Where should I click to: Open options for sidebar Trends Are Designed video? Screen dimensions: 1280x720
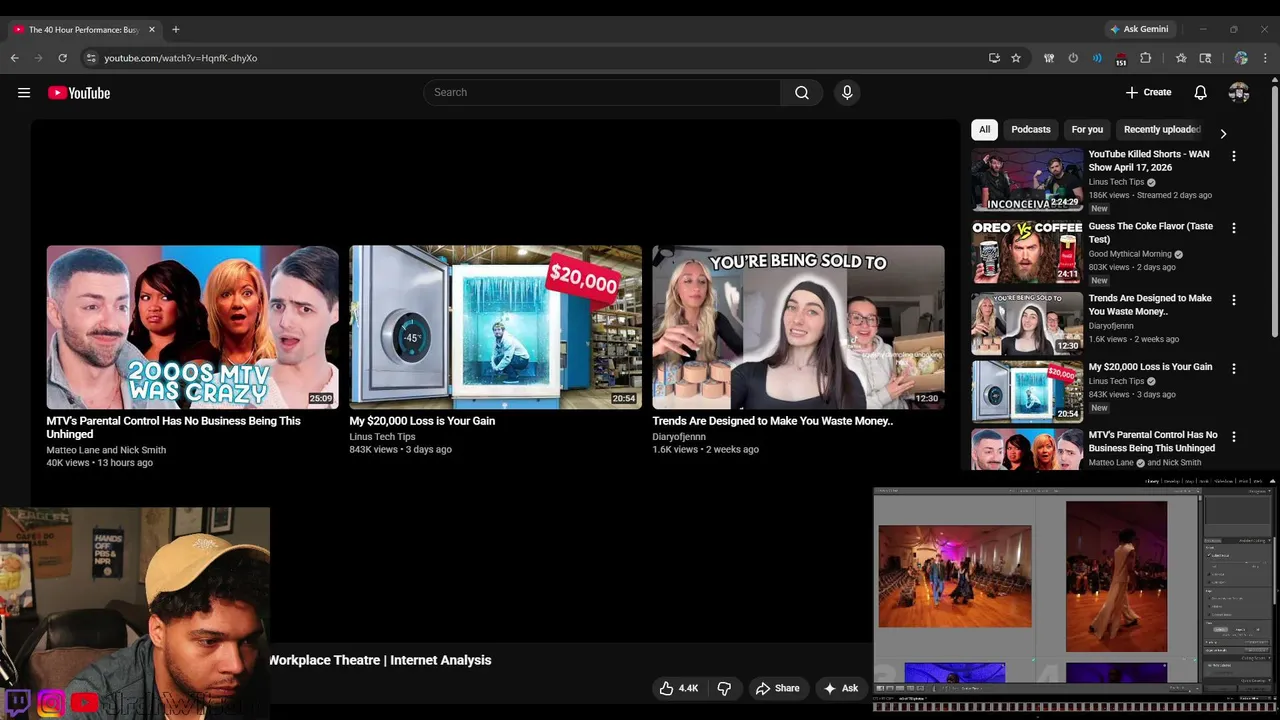coord(1233,300)
